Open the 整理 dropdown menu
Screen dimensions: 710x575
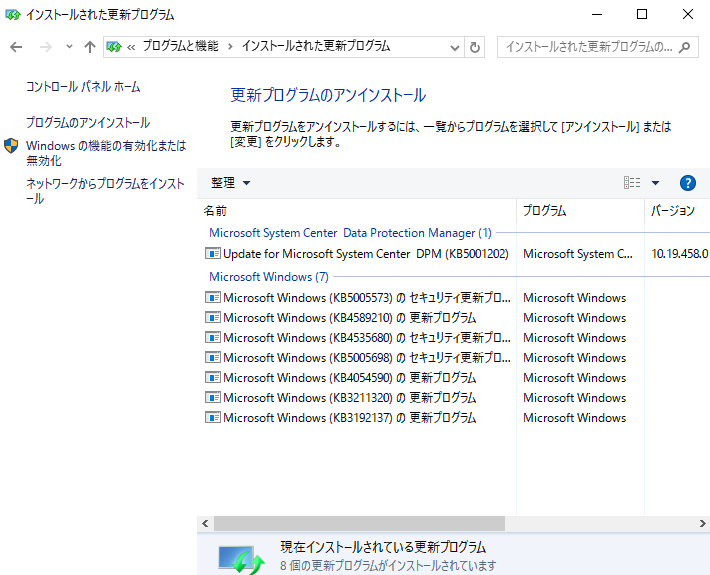click(x=230, y=183)
